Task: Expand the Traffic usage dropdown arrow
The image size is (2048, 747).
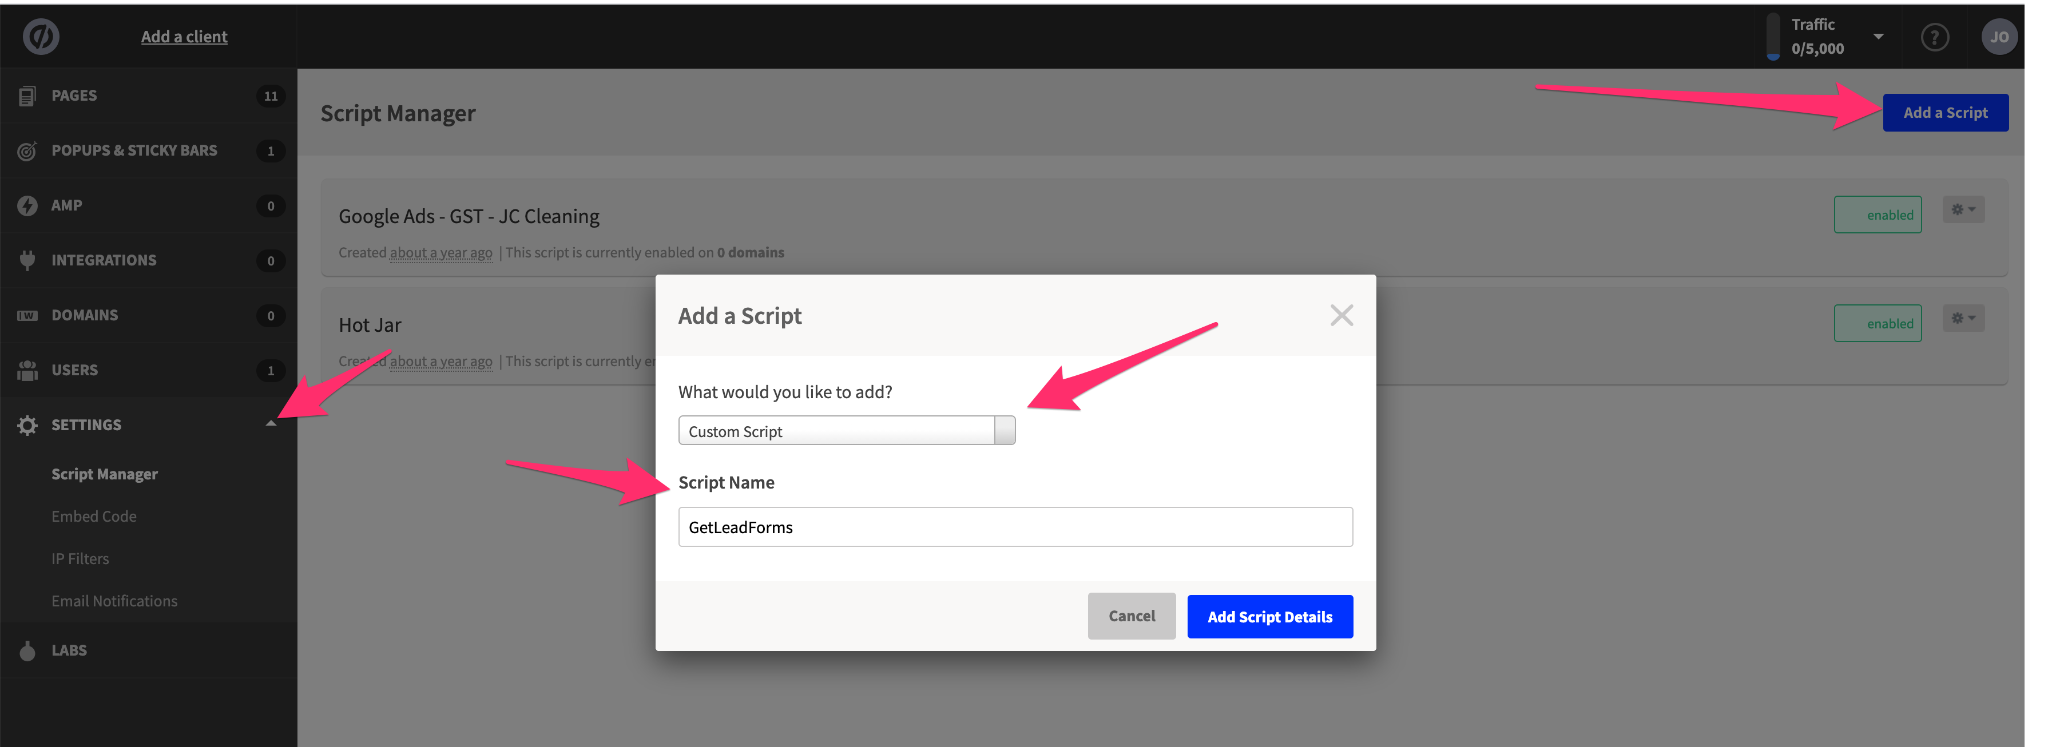Action: pos(1878,37)
